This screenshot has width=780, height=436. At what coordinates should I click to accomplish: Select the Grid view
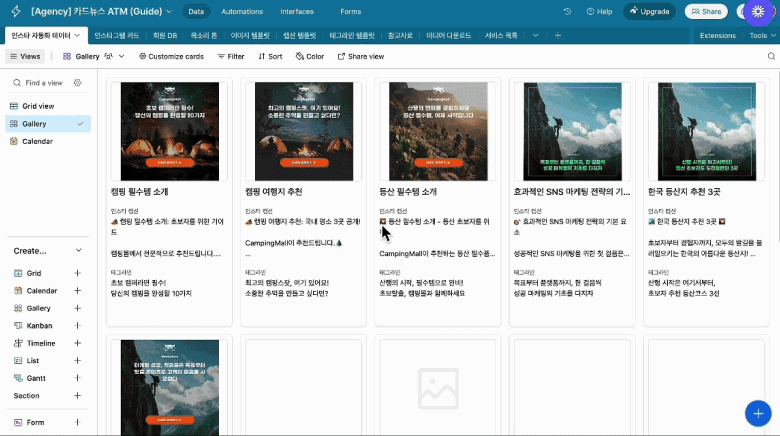[x=38, y=106]
